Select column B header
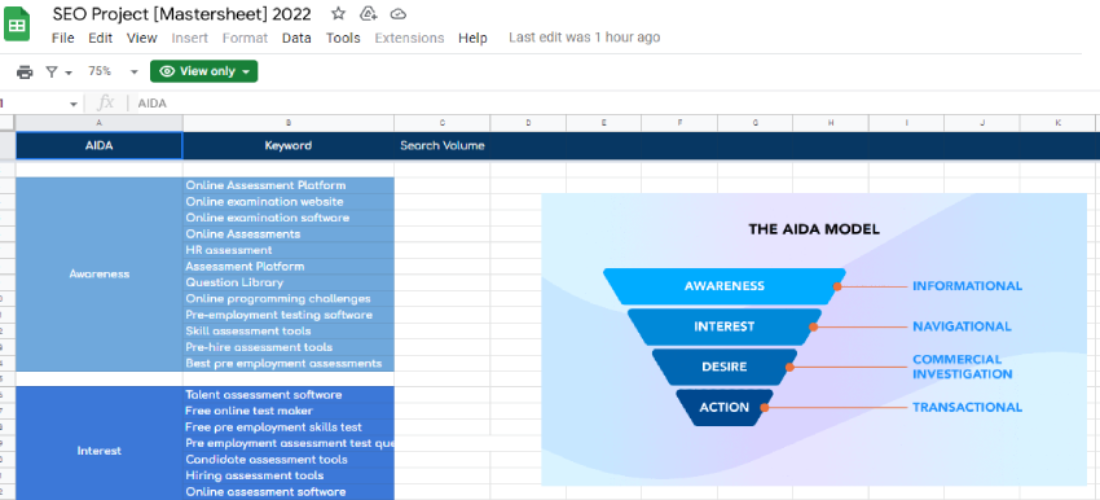Image resolution: width=1100 pixels, height=500 pixels. click(288, 123)
